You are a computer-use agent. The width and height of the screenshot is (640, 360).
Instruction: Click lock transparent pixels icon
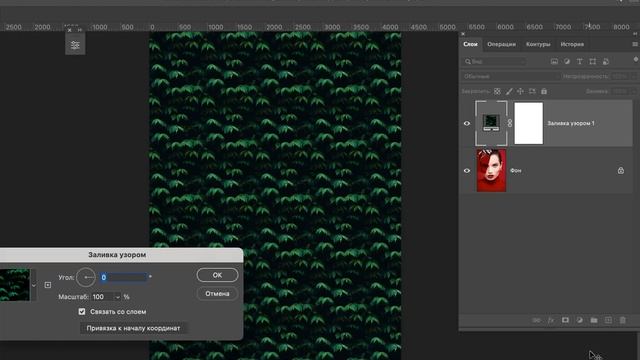(497, 91)
